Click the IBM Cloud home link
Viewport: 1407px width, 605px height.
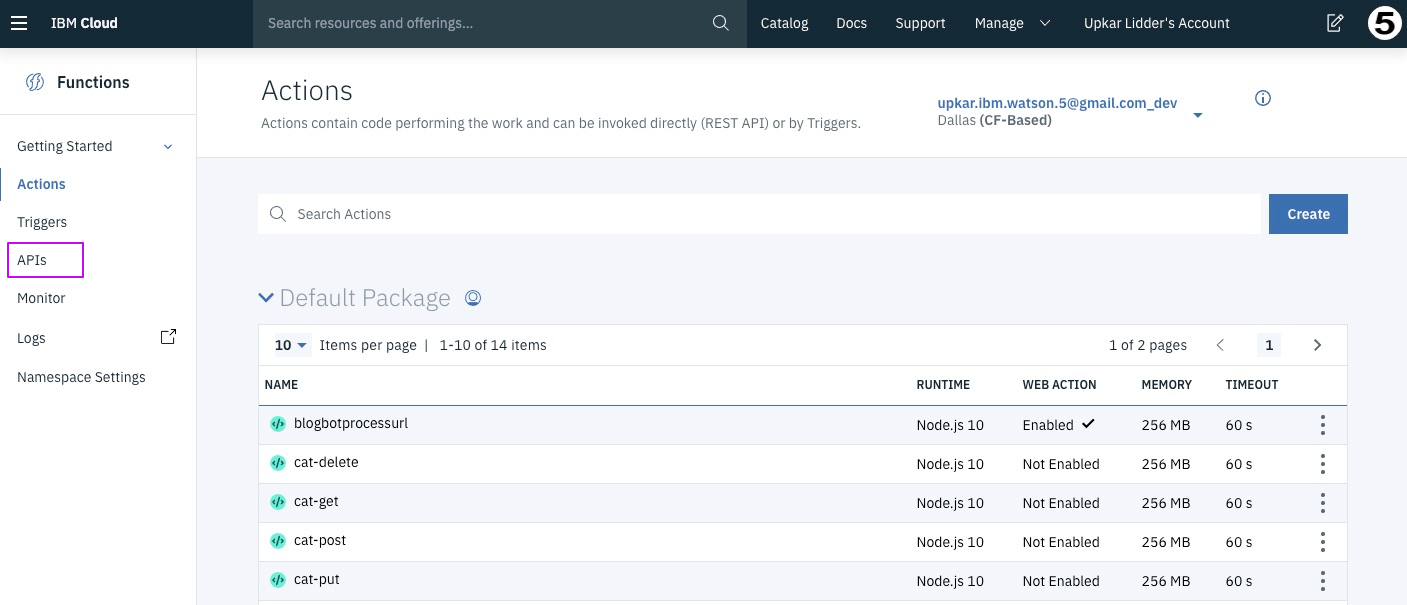(84, 23)
